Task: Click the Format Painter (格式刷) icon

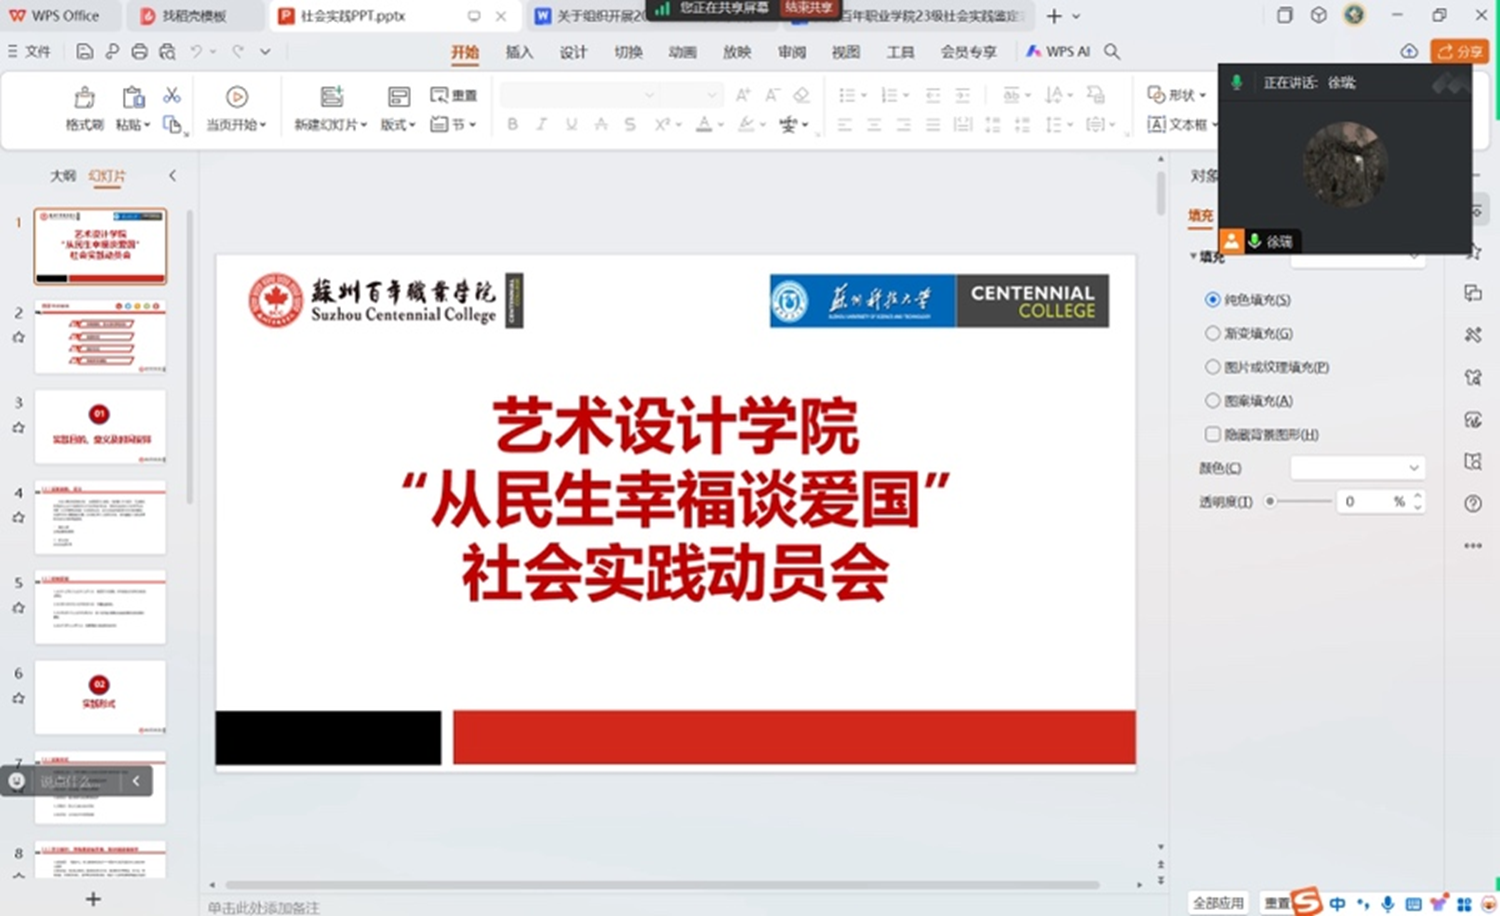Action: point(85,98)
